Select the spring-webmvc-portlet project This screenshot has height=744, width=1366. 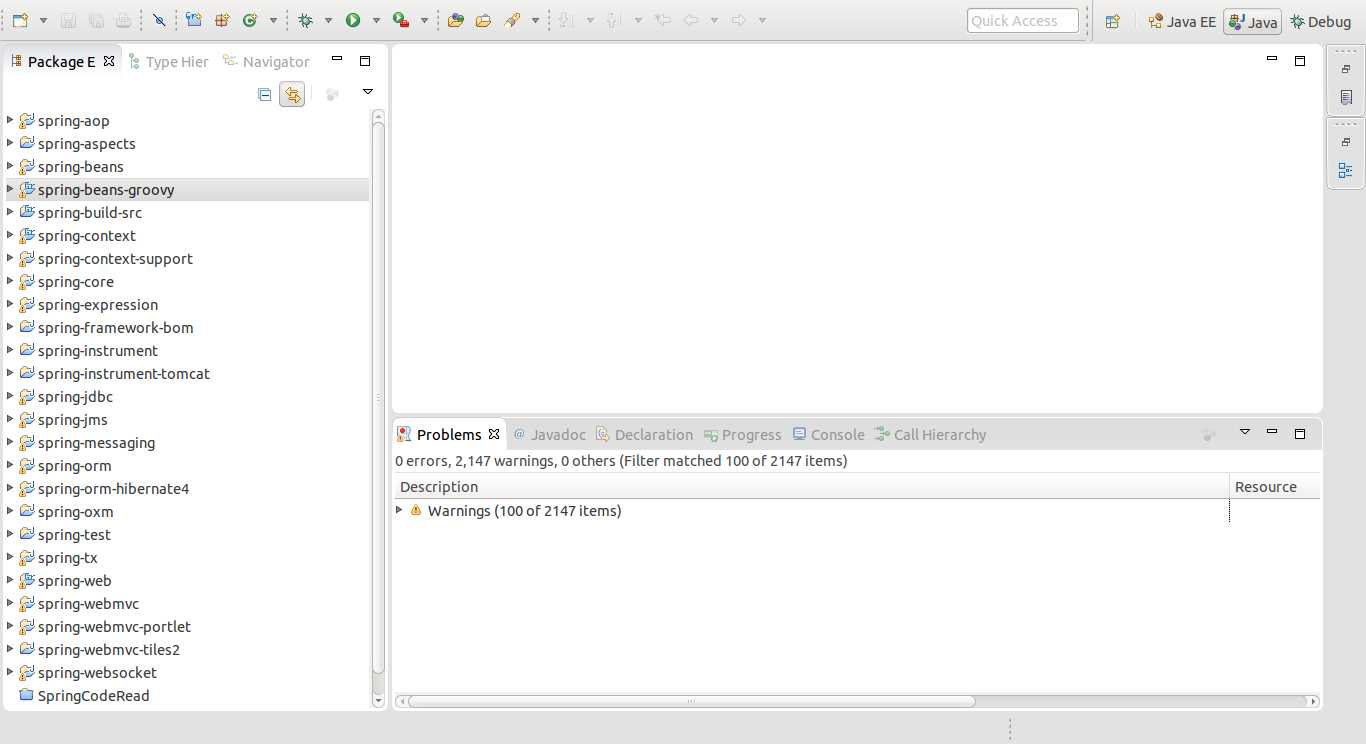tap(114, 626)
